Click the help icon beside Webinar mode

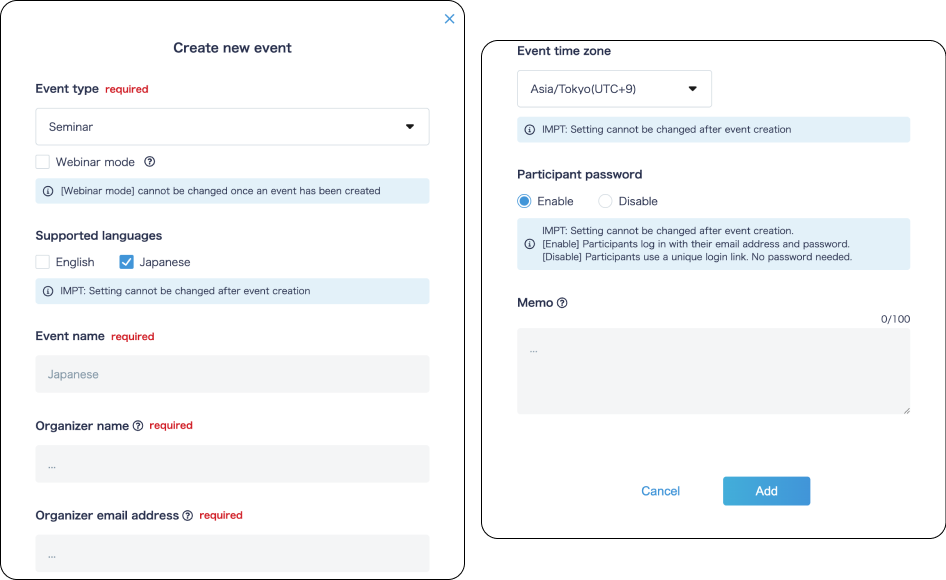click(x=150, y=162)
